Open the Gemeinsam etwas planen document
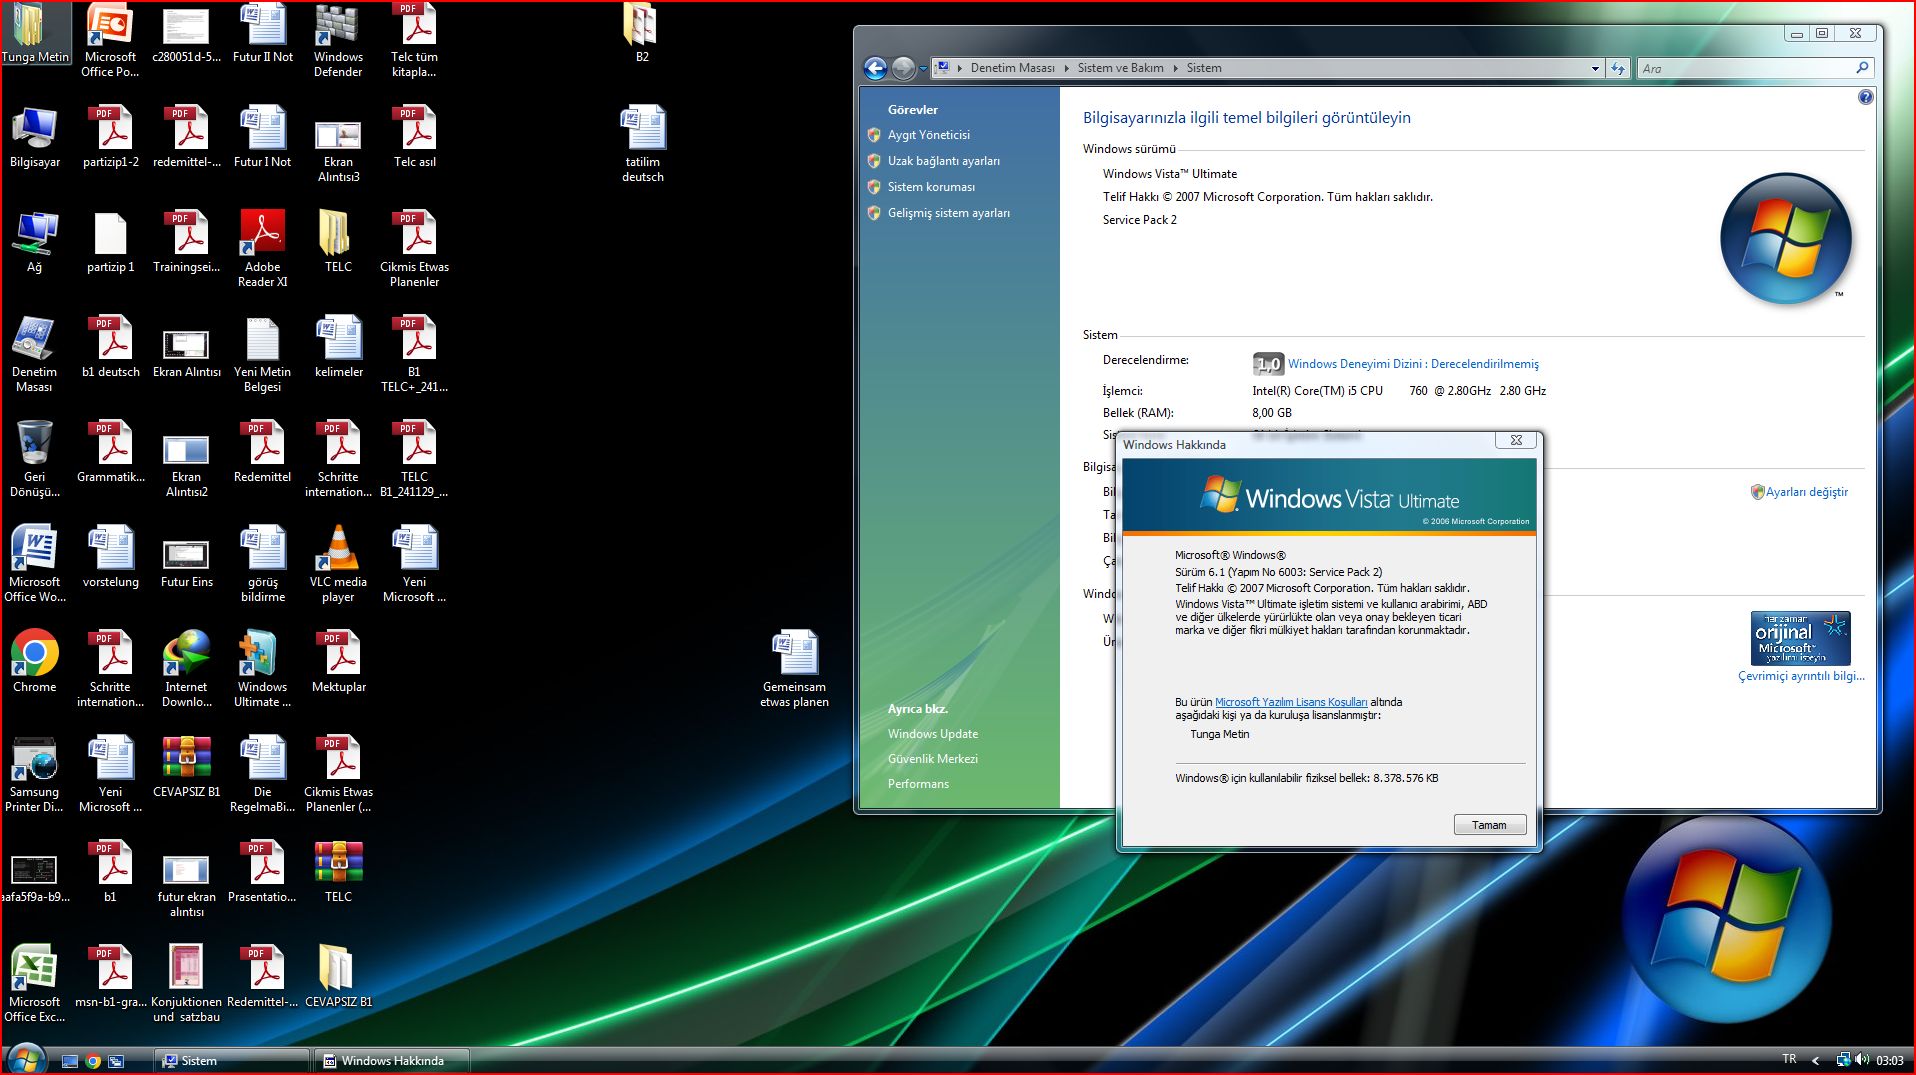1916x1075 pixels. 794,669
